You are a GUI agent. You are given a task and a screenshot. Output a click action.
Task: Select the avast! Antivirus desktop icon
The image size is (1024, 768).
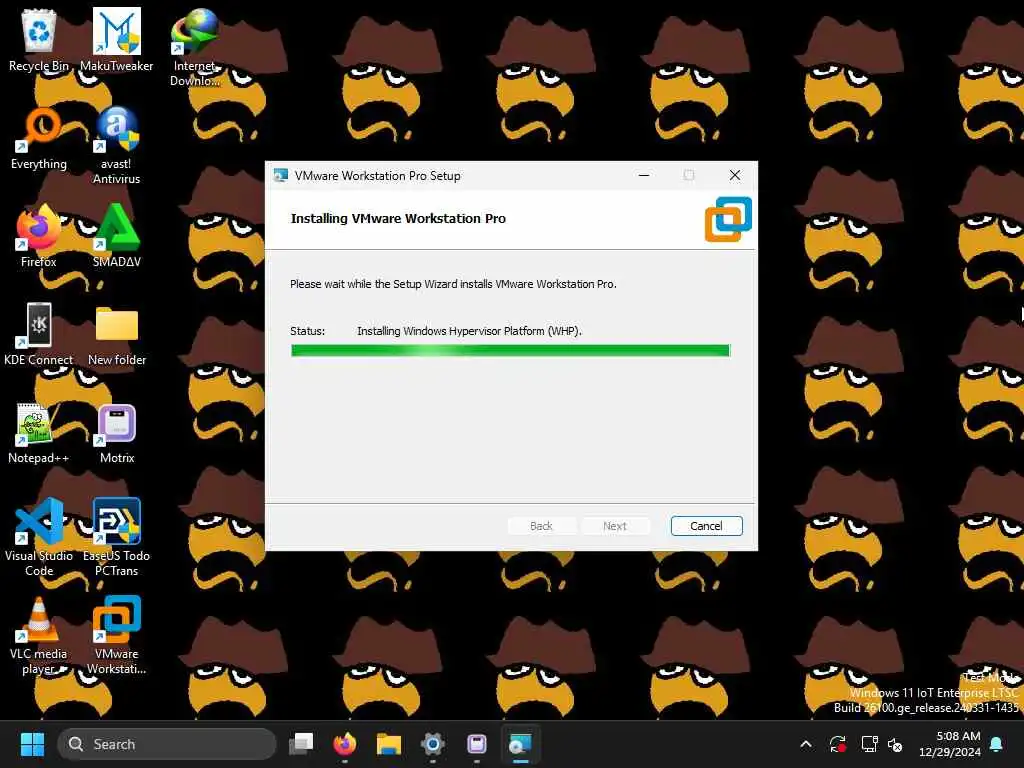click(117, 145)
